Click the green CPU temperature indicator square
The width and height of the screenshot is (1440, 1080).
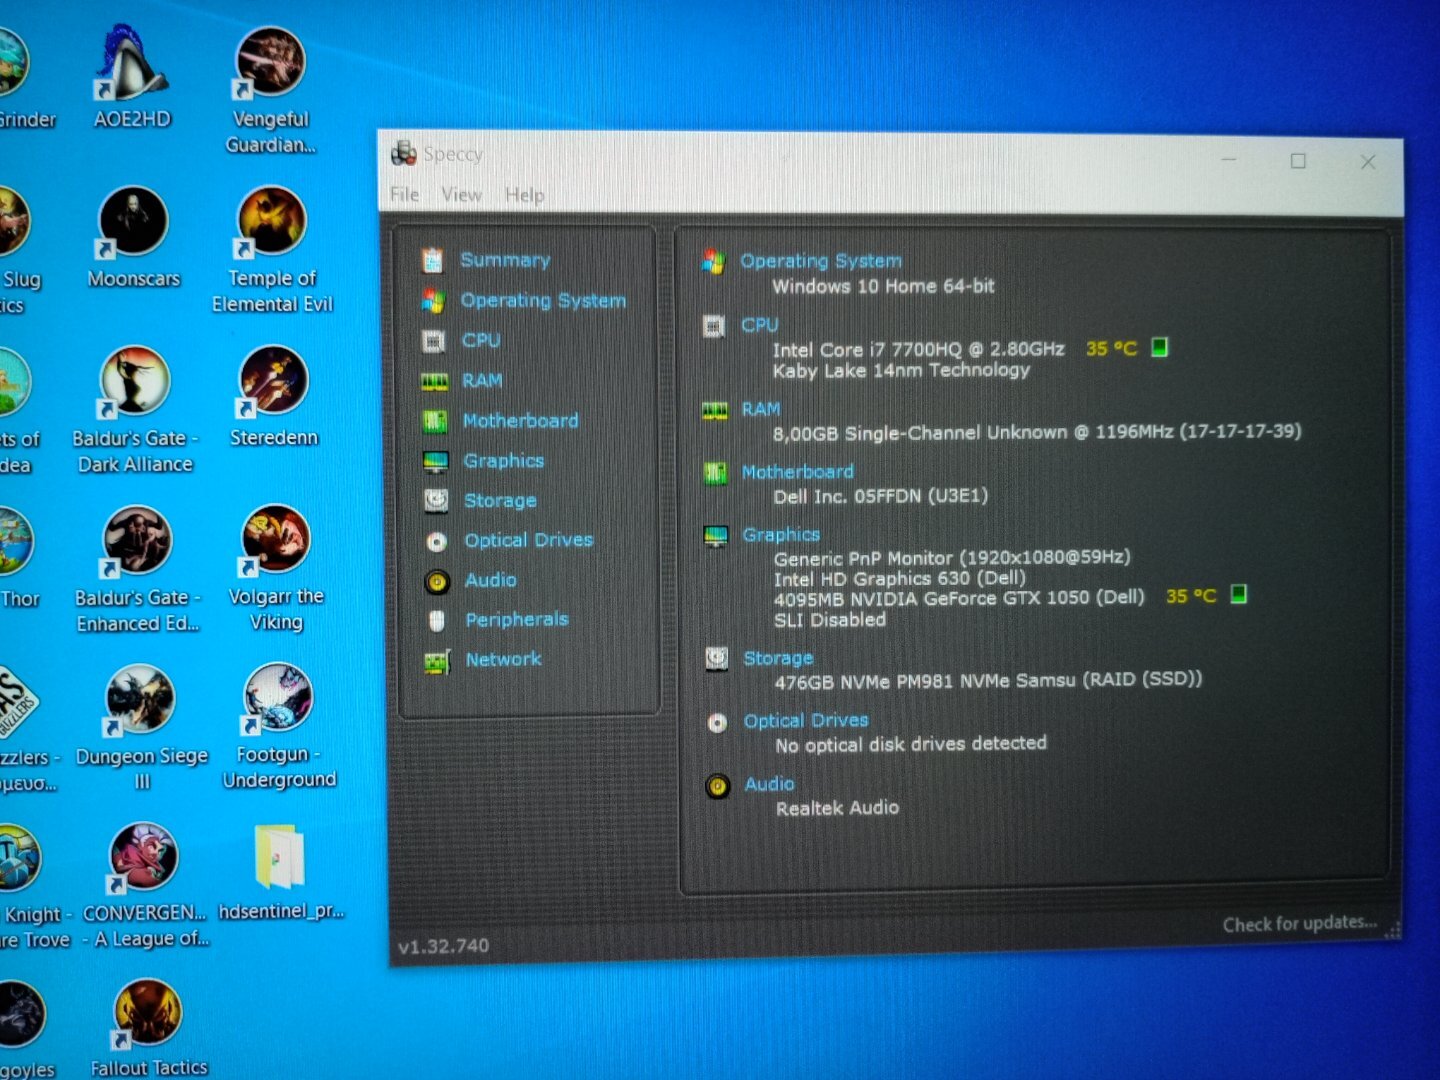[x=1159, y=347]
